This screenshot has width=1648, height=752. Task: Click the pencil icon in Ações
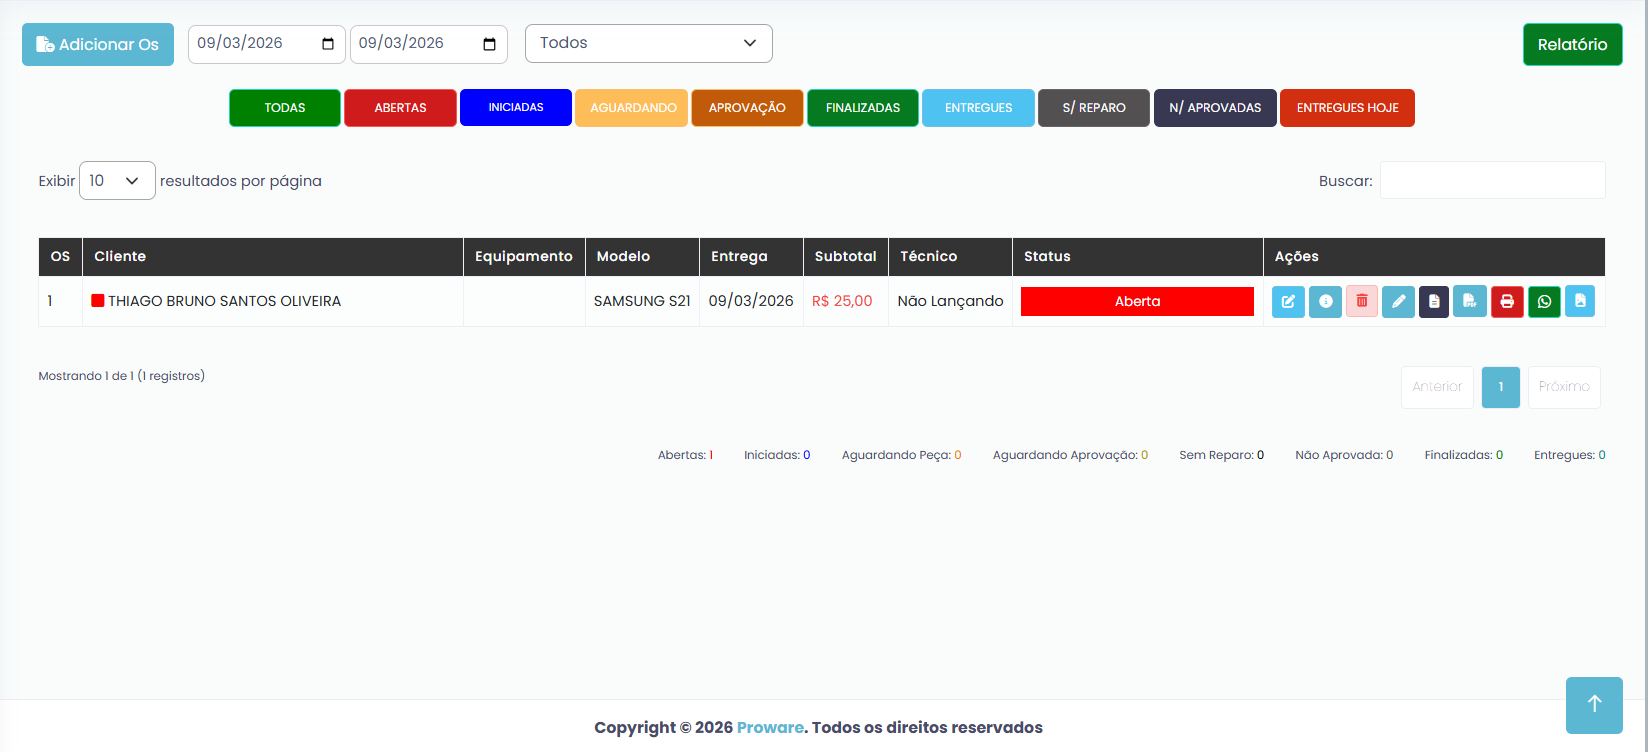tap(1398, 302)
